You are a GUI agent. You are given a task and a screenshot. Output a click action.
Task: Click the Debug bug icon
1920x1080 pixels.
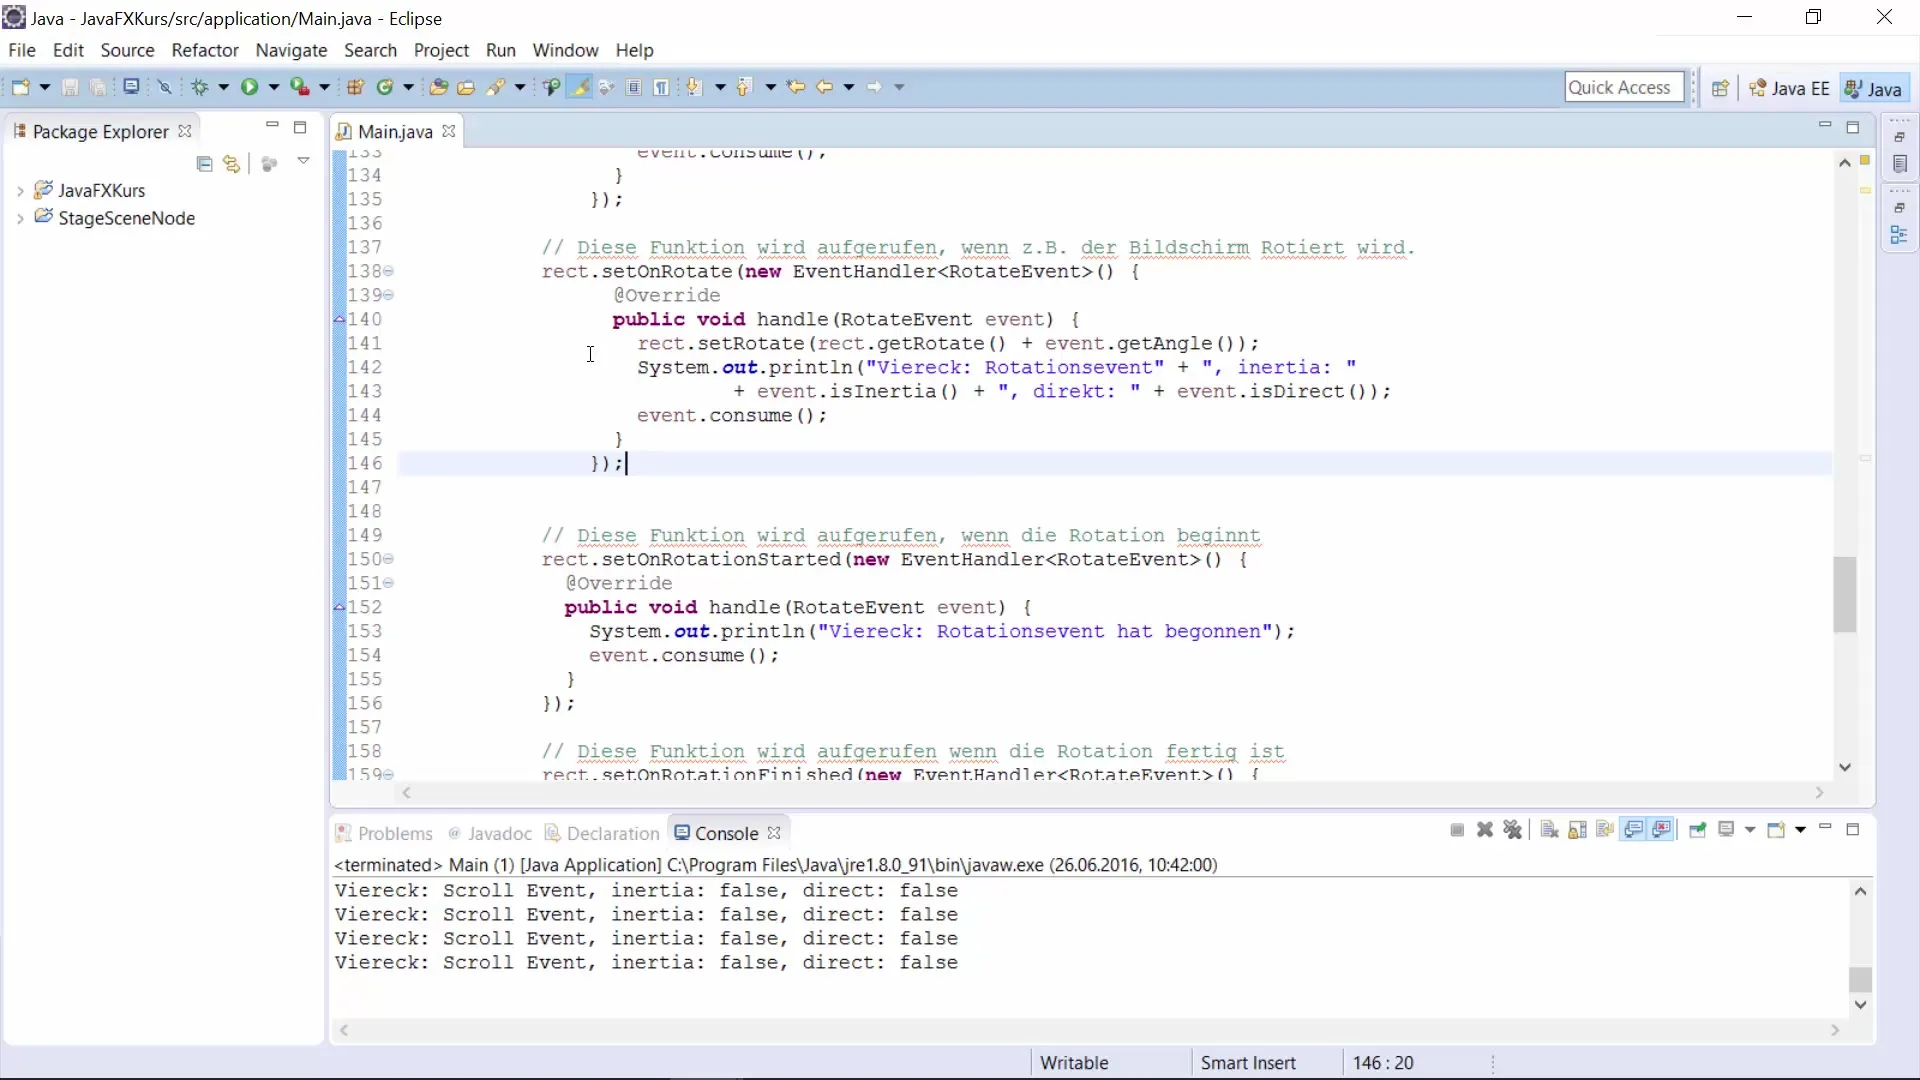[x=200, y=87]
